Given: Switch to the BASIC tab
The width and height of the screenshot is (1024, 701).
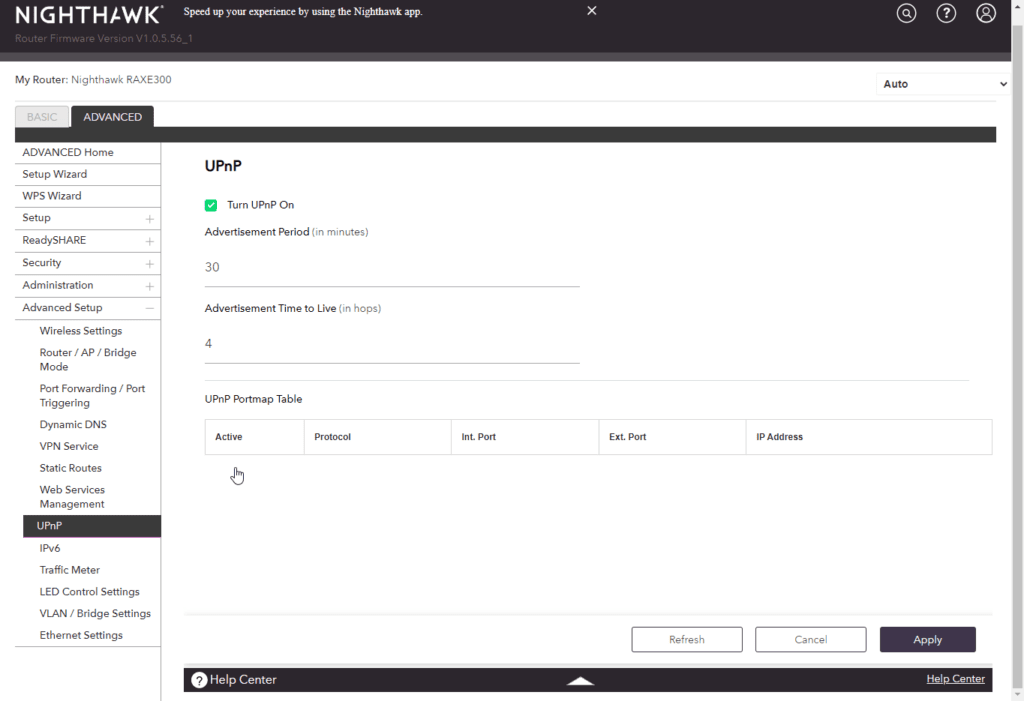Looking at the screenshot, I should 42,117.
